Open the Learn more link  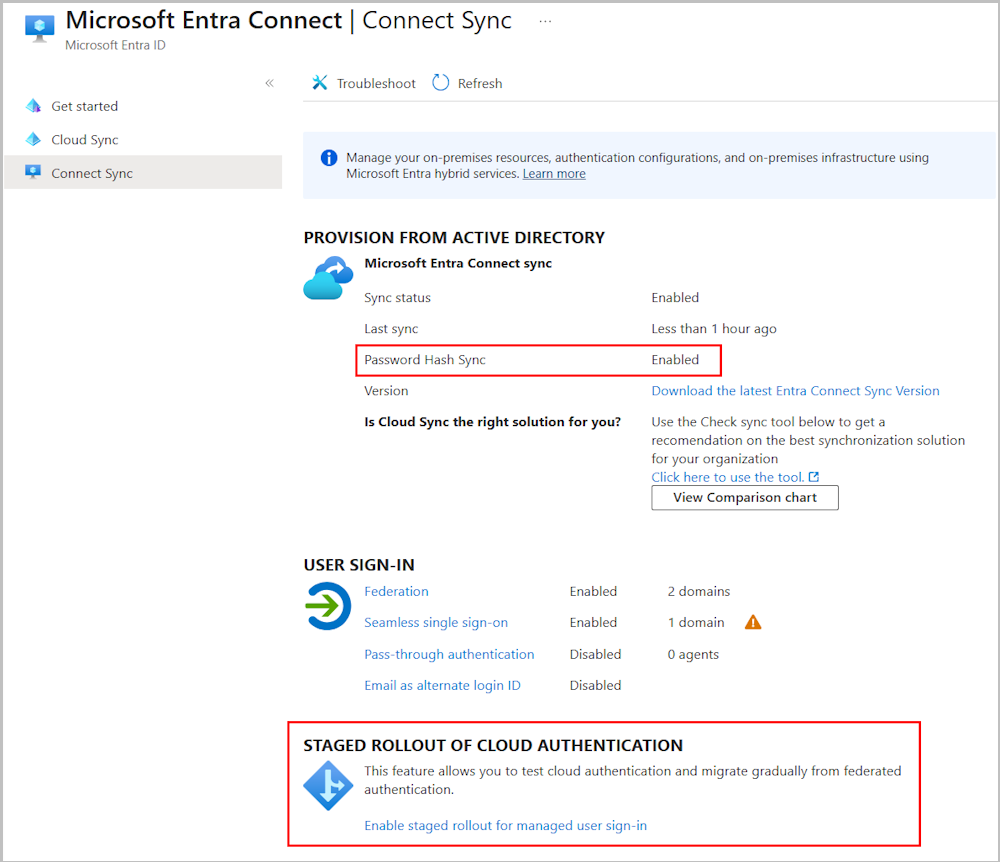pyautogui.click(x=554, y=173)
